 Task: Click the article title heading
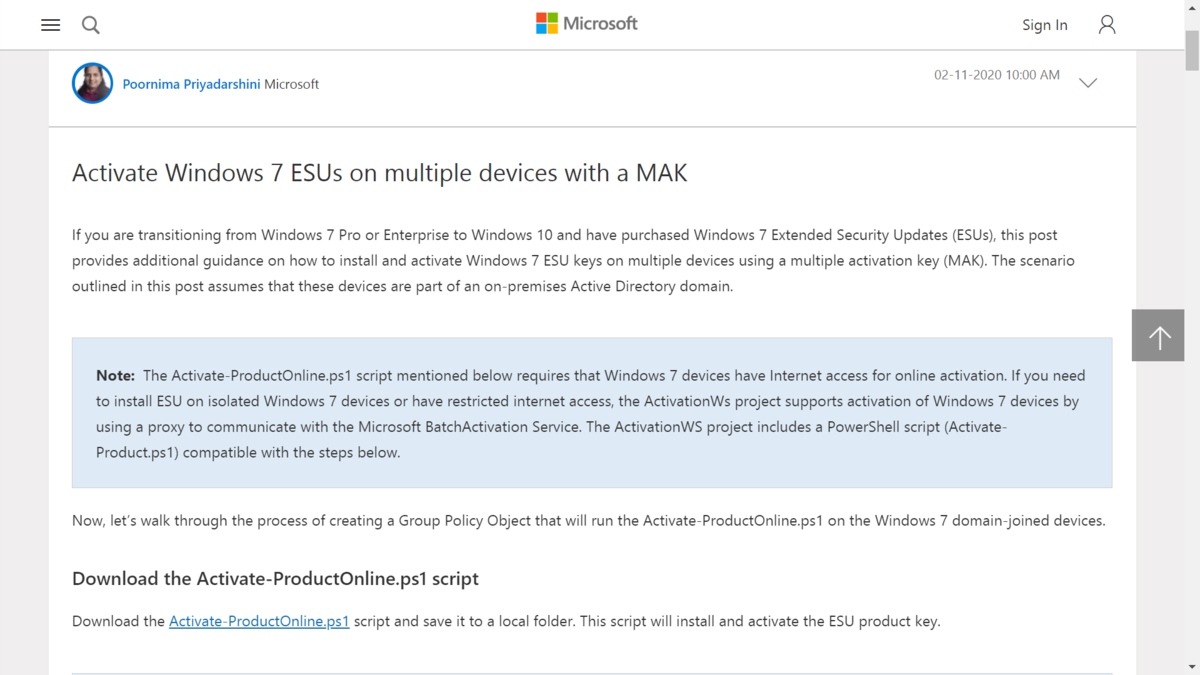[x=378, y=172]
